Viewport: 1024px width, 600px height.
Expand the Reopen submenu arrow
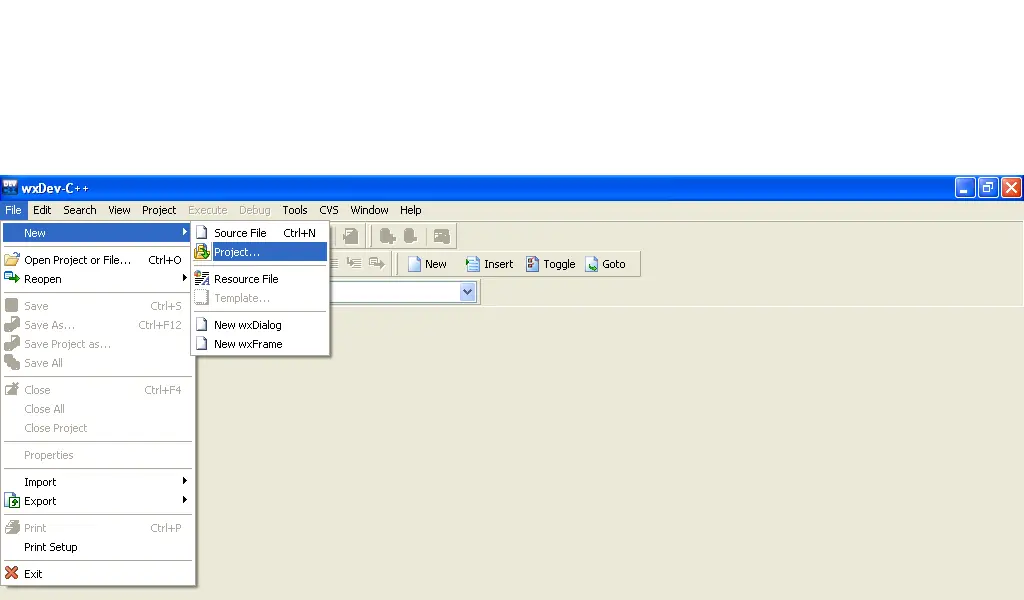click(x=185, y=278)
